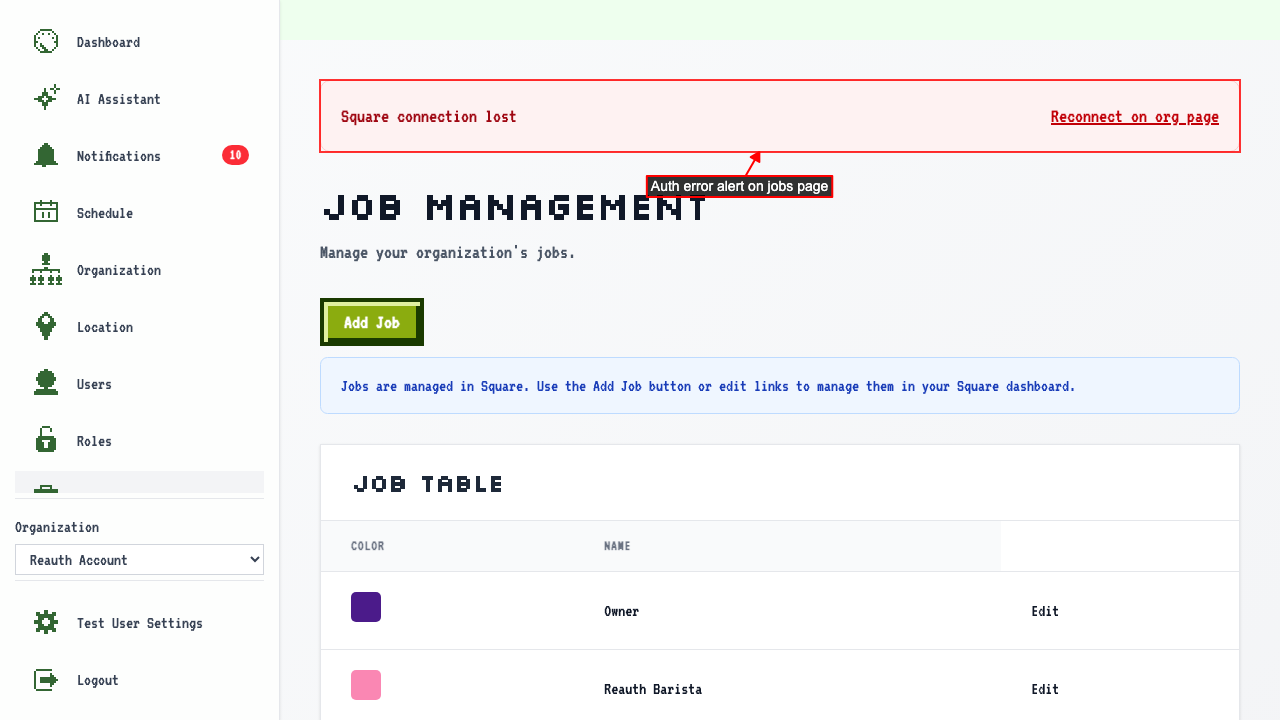Open the AI Assistant menu item
The width and height of the screenshot is (1280, 720).
pos(139,99)
